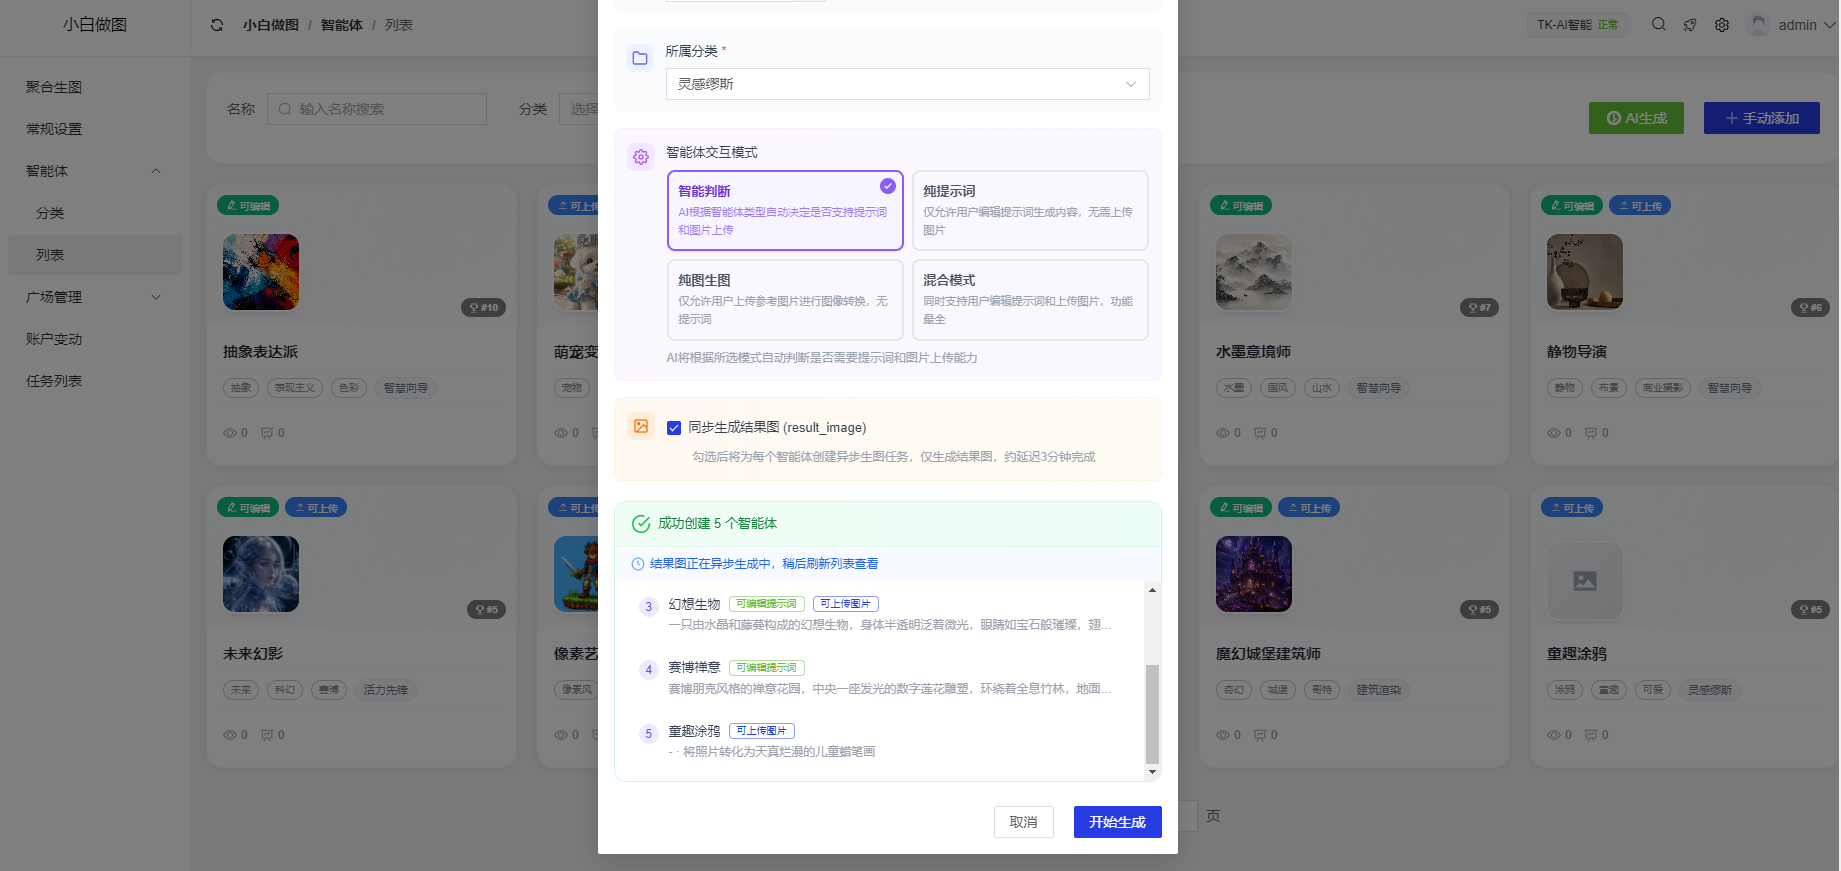Click 小白做图 breadcrumb link

(x=270, y=25)
